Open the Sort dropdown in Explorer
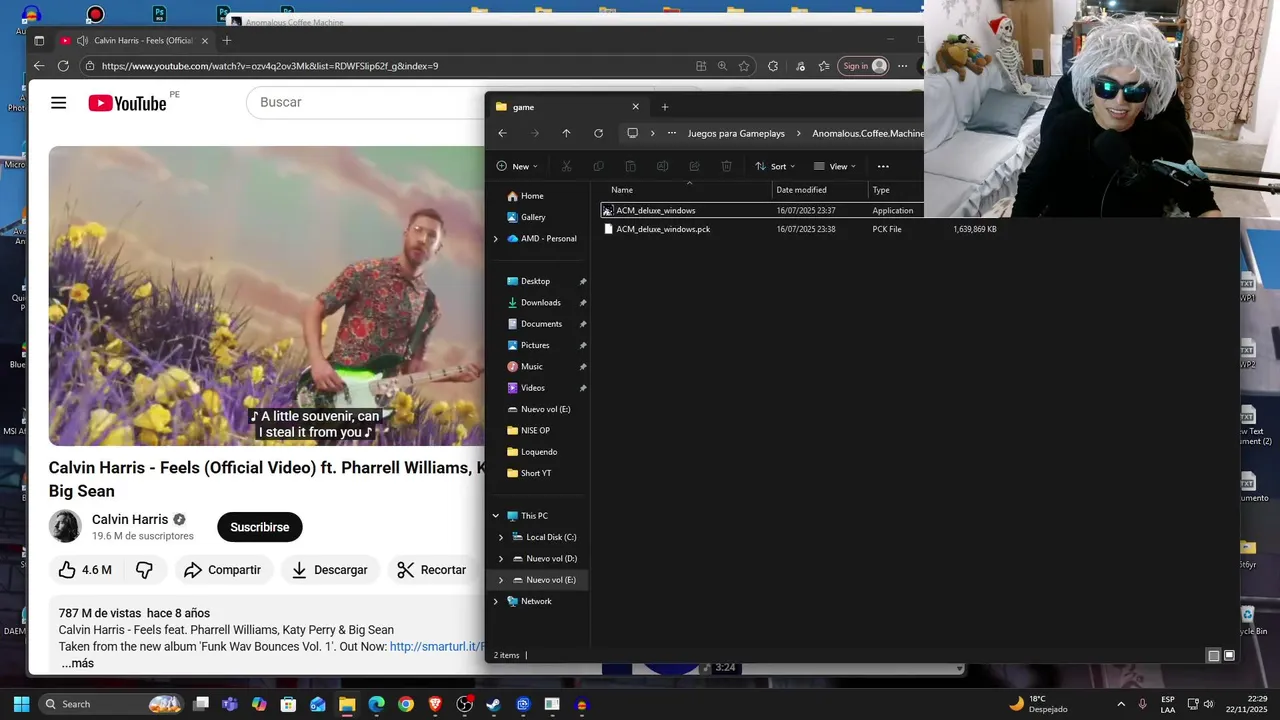This screenshot has width=1280, height=720. point(775,166)
